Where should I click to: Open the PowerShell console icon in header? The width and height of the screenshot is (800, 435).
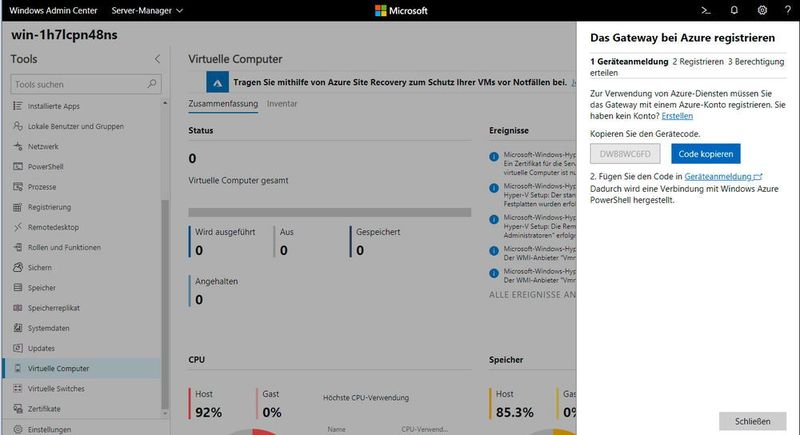[x=706, y=10]
